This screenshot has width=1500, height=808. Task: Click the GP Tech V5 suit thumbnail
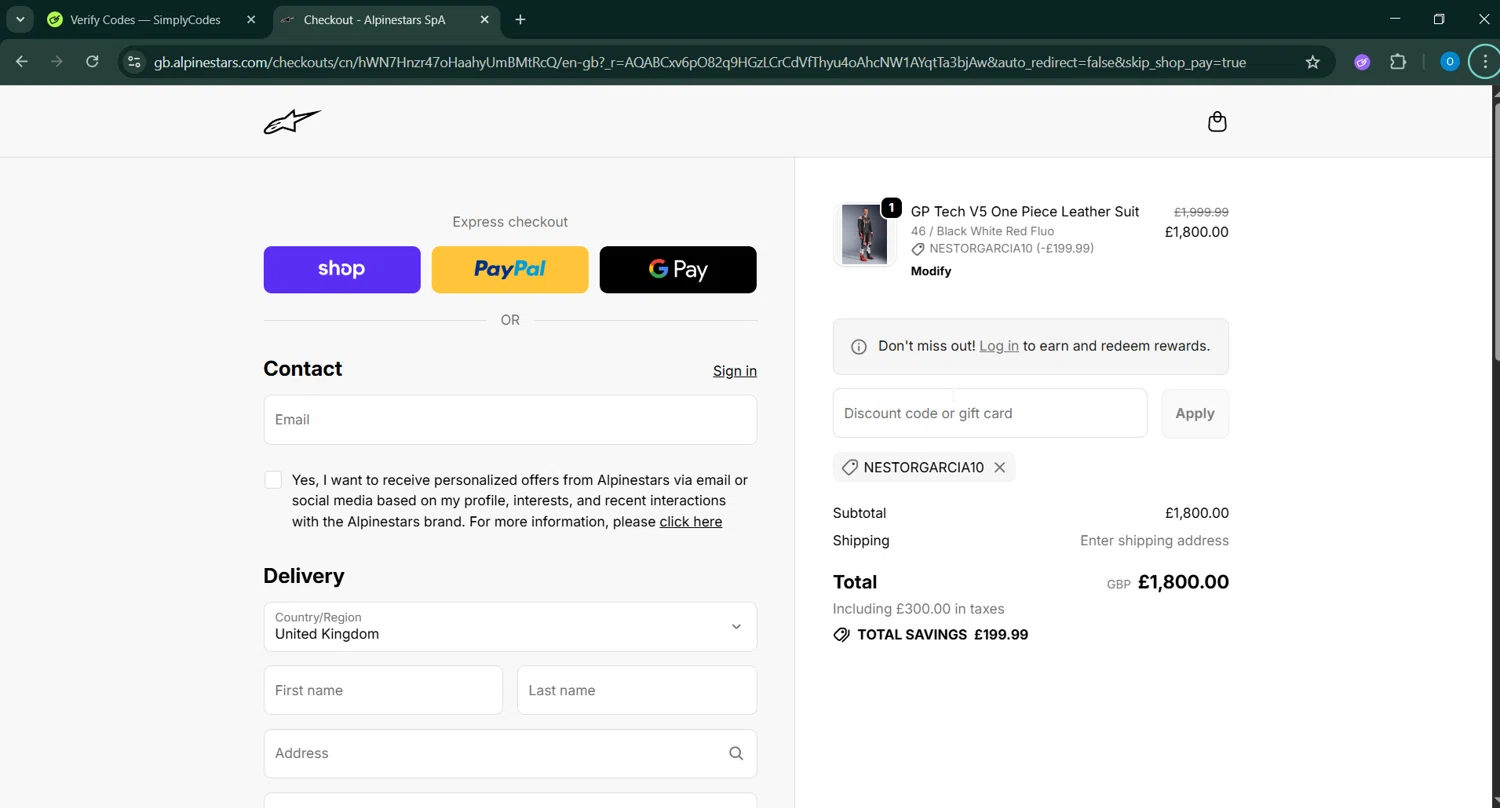864,234
